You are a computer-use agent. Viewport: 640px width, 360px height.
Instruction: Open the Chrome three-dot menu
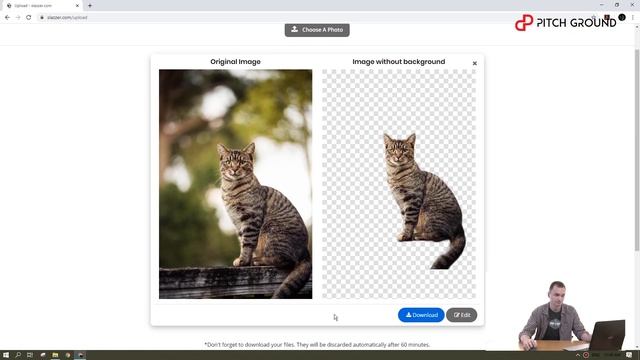click(633, 18)
